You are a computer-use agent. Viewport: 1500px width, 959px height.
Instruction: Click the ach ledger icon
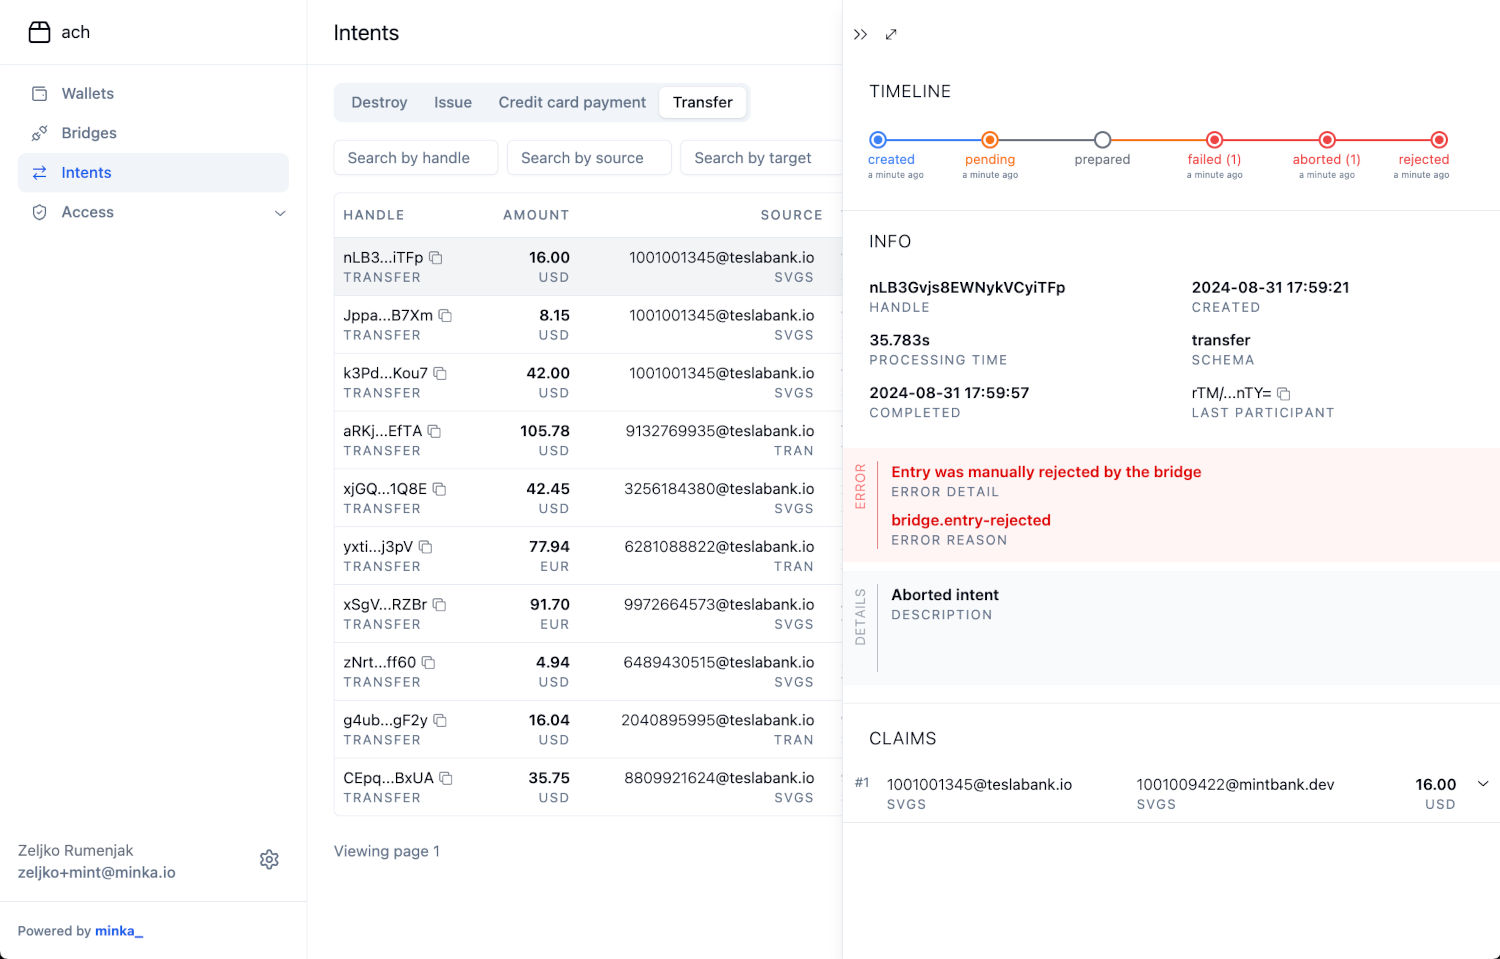point(39,32)
